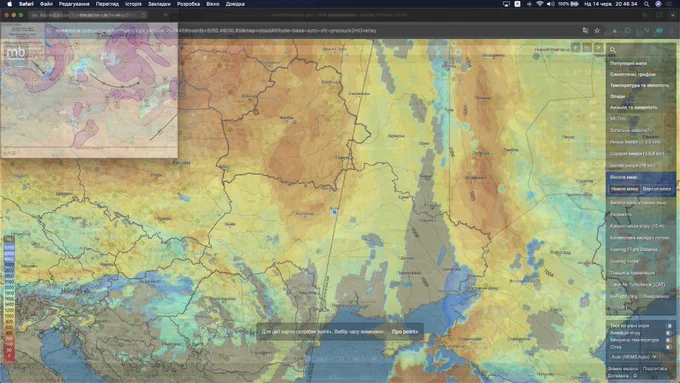Click the meteoblue mb logo
This screenshot has height=383, width=680.
(x=16, y=53)
